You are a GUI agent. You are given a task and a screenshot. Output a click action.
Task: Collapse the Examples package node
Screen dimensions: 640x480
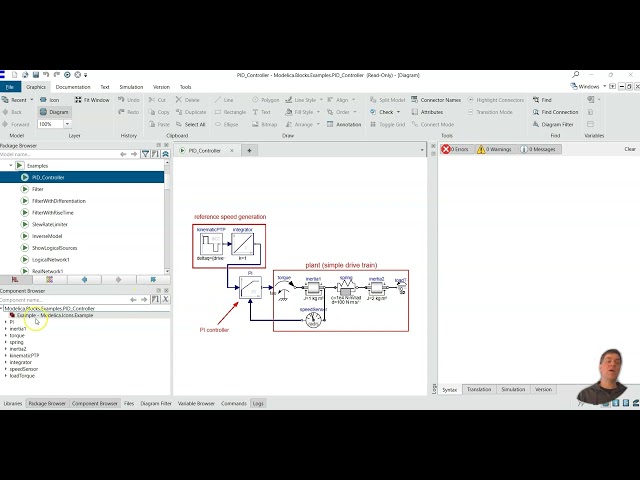11,166
